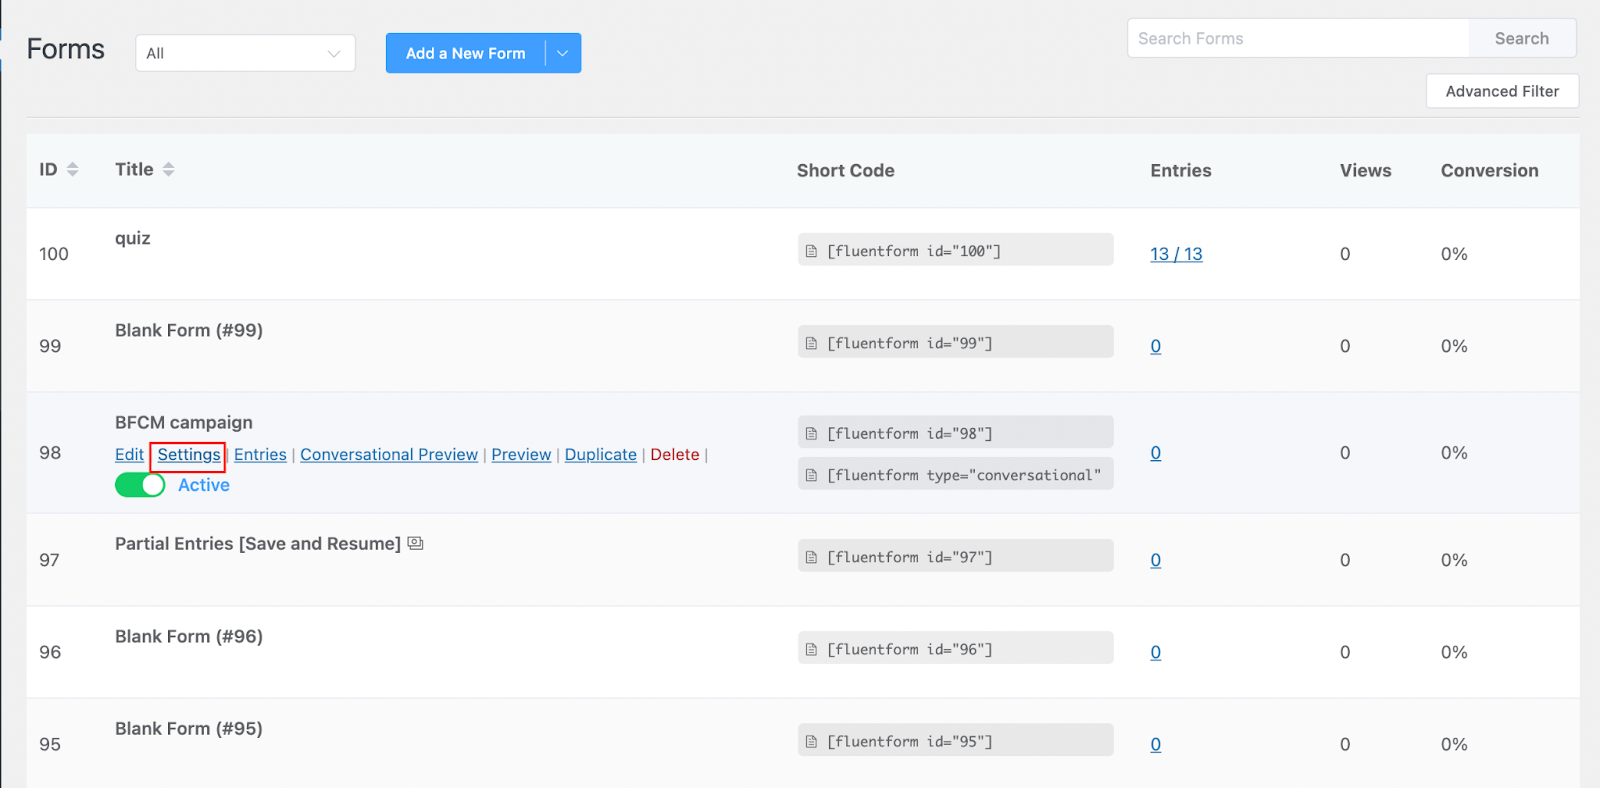
Task: Open entries count for Blank Form (#96)
Action: point(1155,652)
